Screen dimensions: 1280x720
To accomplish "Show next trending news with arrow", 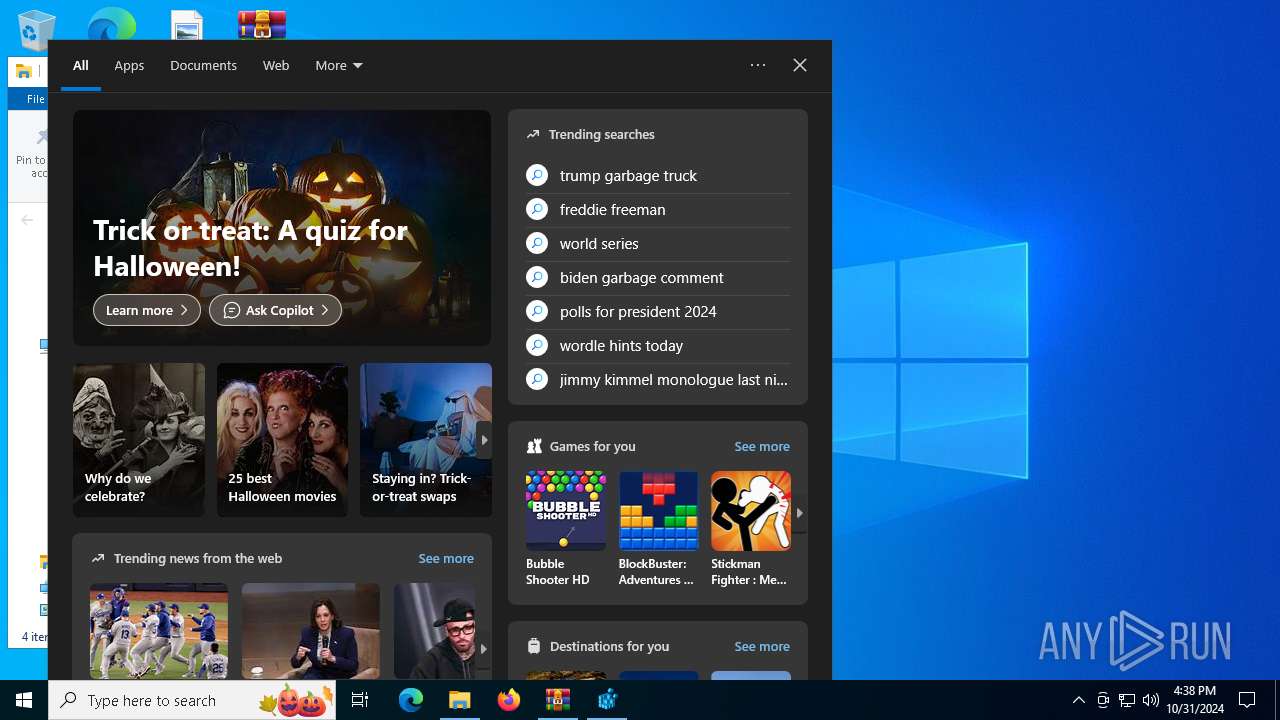I will (483, 648).
